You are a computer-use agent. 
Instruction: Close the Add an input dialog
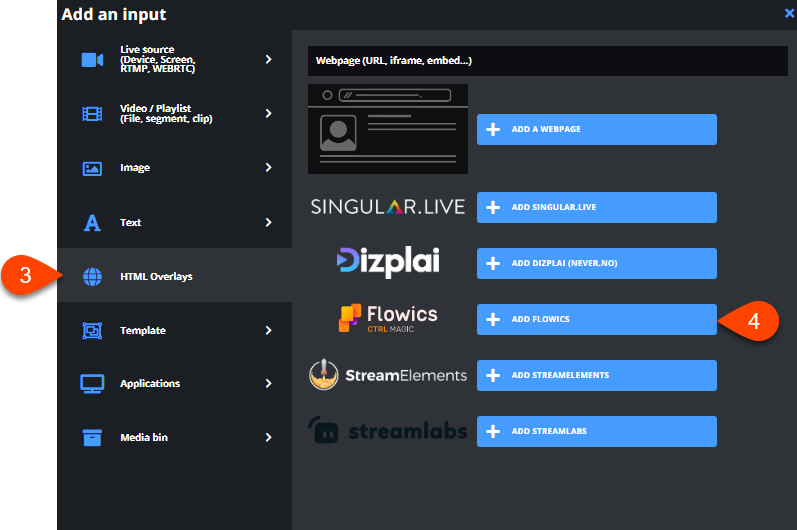[x=789, y=14]
